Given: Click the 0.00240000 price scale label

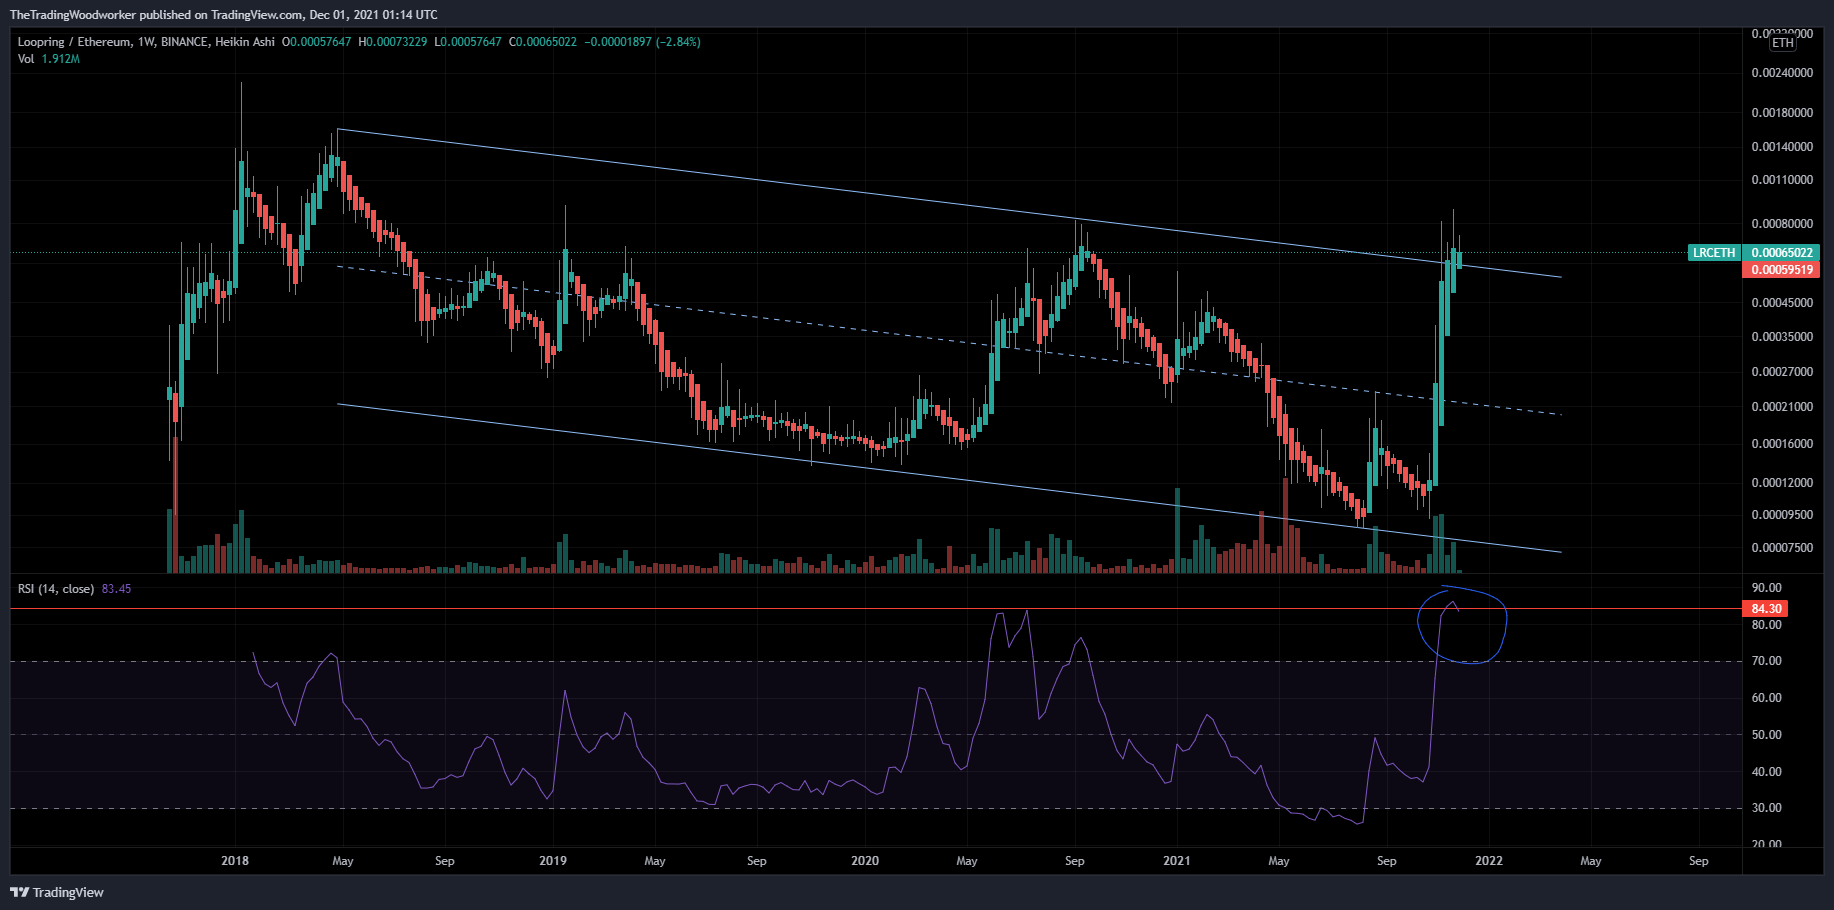Looking at the screenshot, I should click(1782, 73).
